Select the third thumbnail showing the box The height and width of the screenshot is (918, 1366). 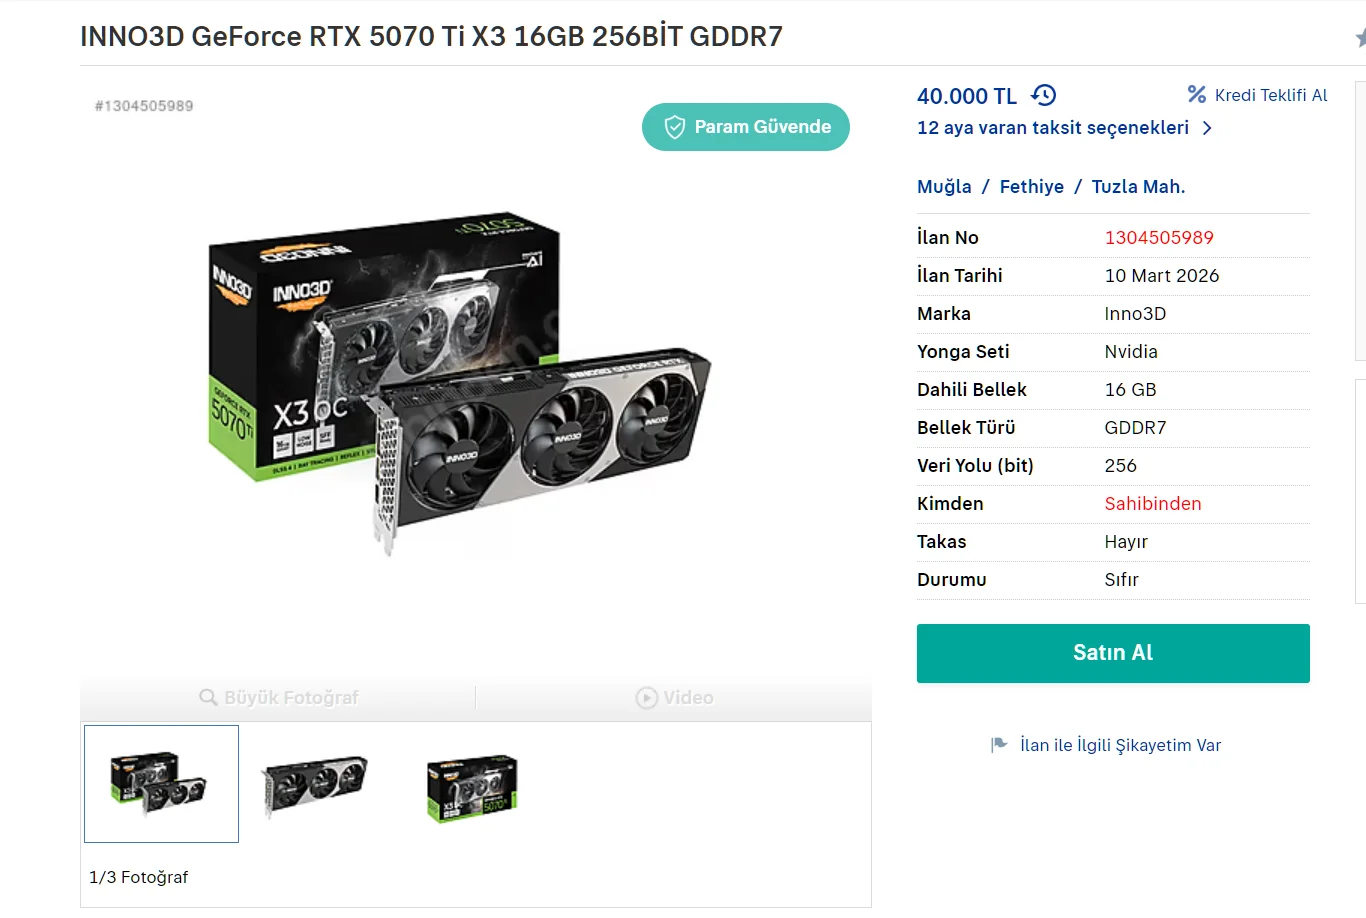472,787
